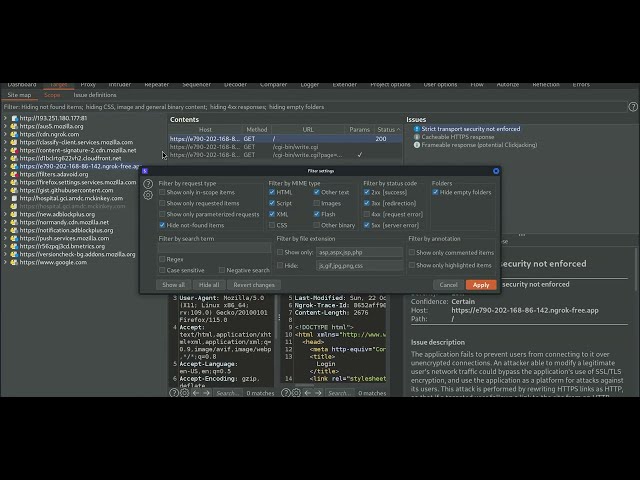Open request pane search settings gear
Screen dimensions: 640x480
184,393
